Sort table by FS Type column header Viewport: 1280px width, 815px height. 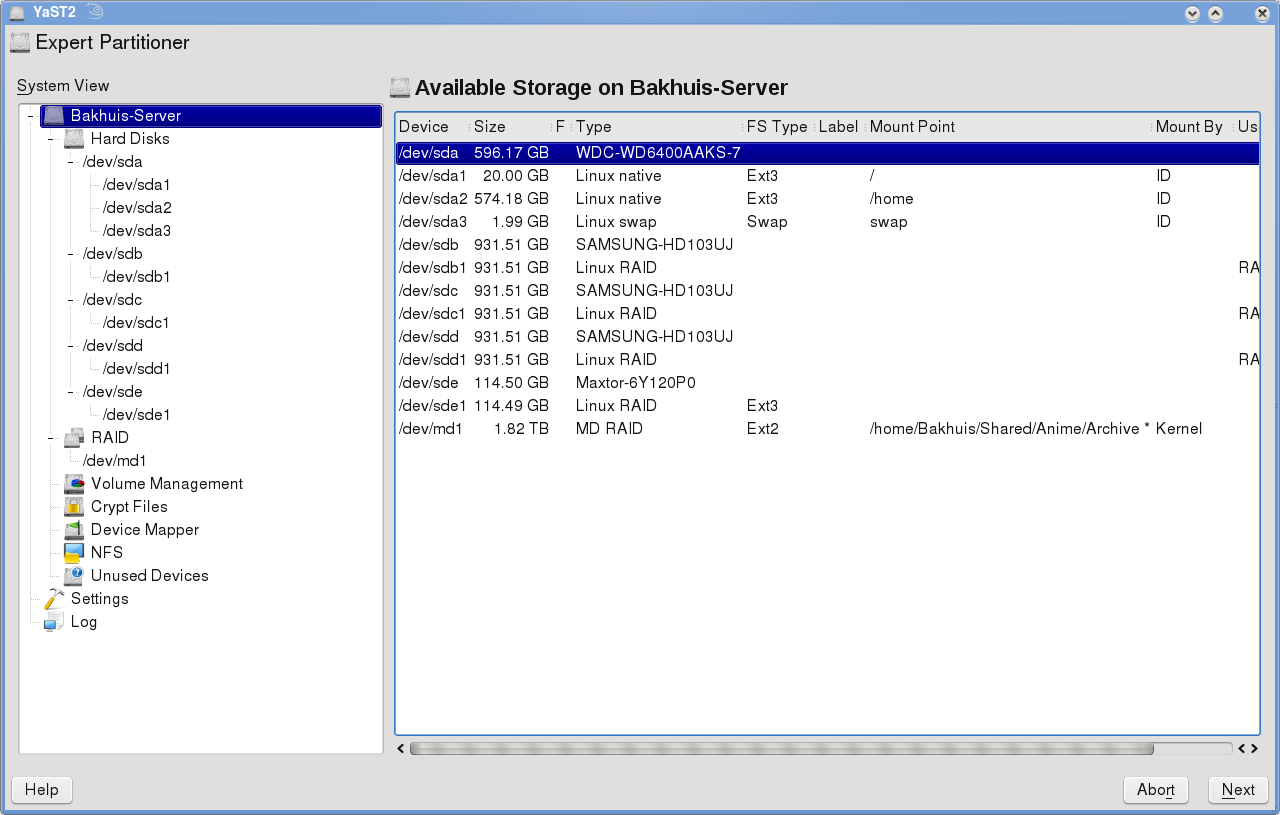[x=779, y=127]
